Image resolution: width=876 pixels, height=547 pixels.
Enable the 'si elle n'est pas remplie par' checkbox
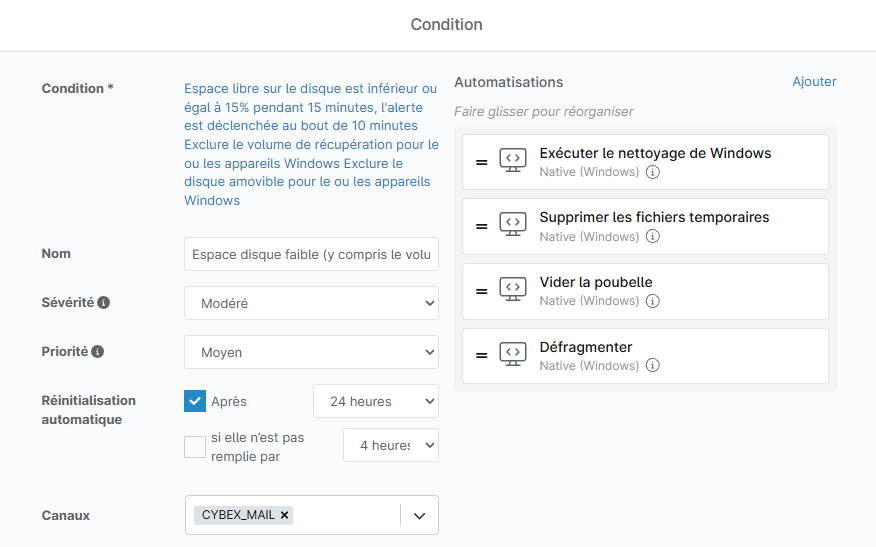(195, 446)
